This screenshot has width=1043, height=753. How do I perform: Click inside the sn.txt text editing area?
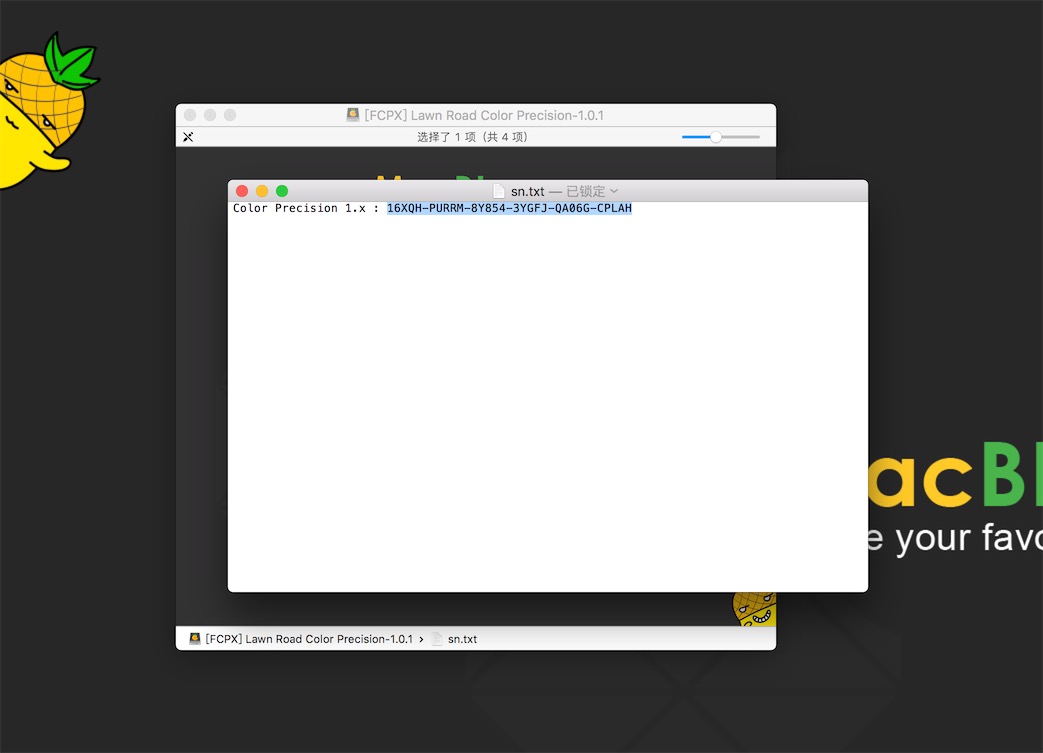coord(547,399)
